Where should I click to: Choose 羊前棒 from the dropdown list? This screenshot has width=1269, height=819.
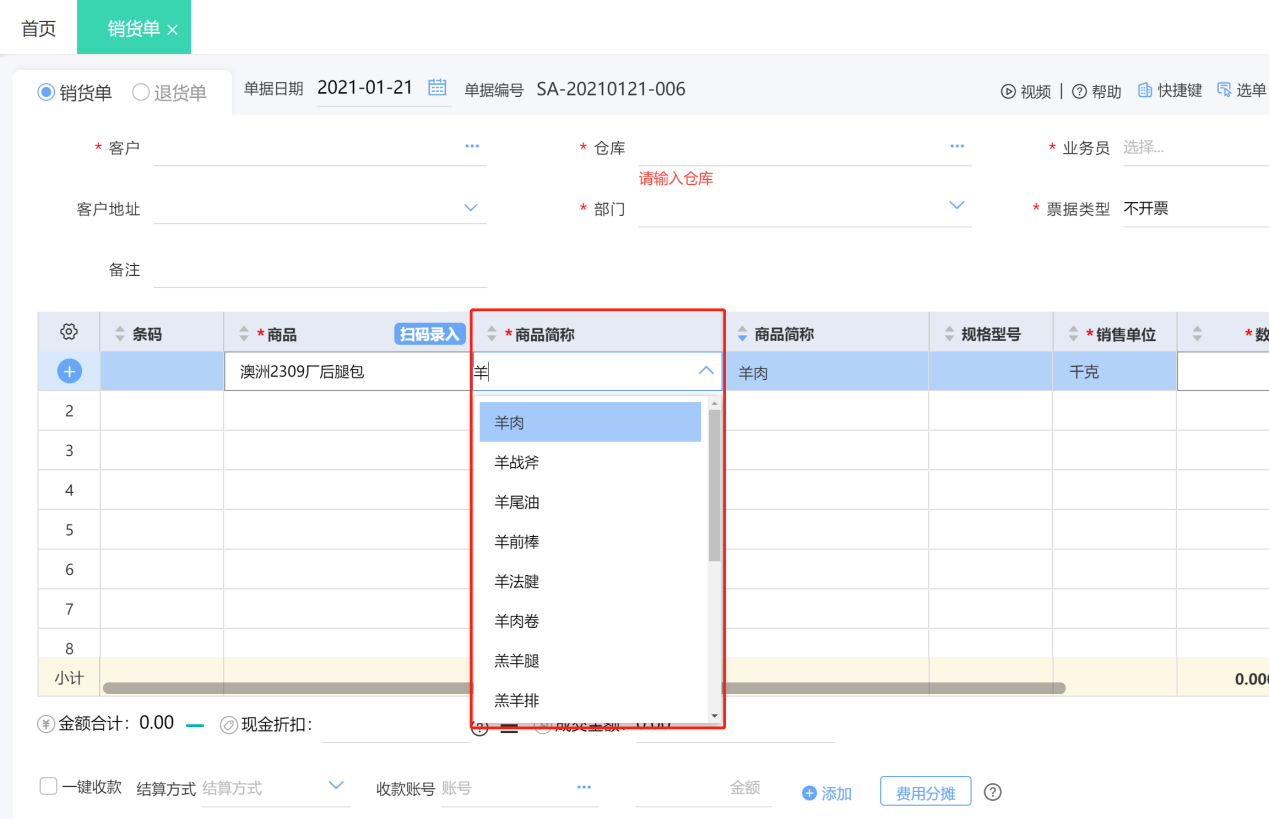[590, 541]
